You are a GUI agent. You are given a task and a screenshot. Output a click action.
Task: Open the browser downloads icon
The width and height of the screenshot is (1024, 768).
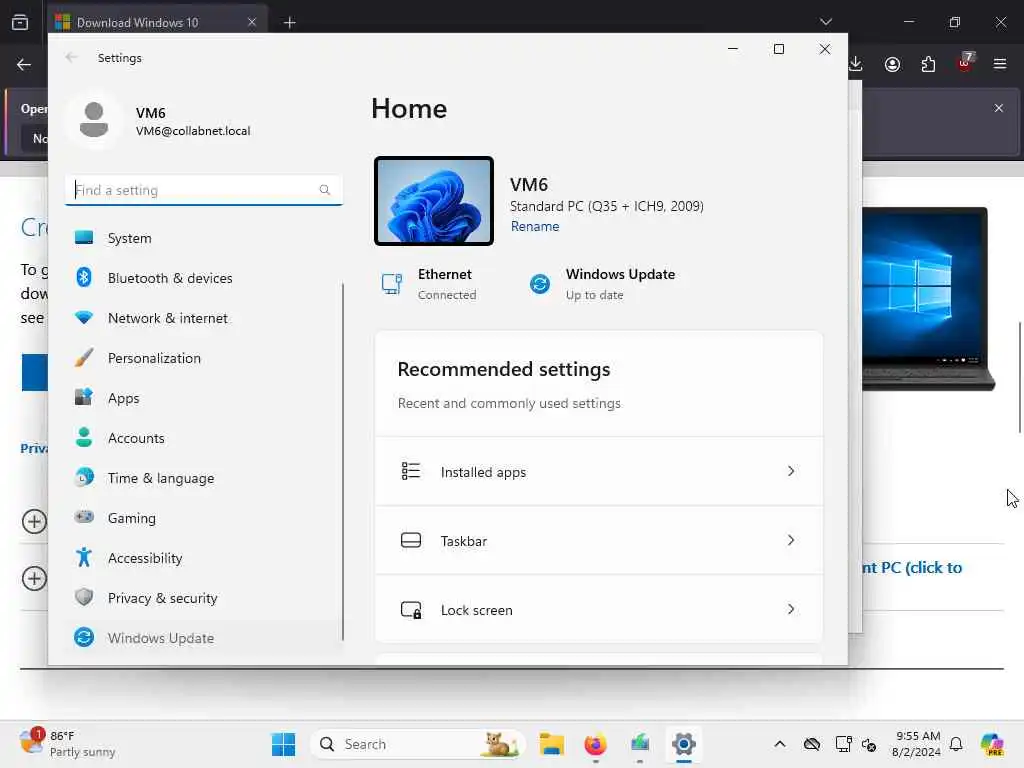click(856, 64)
